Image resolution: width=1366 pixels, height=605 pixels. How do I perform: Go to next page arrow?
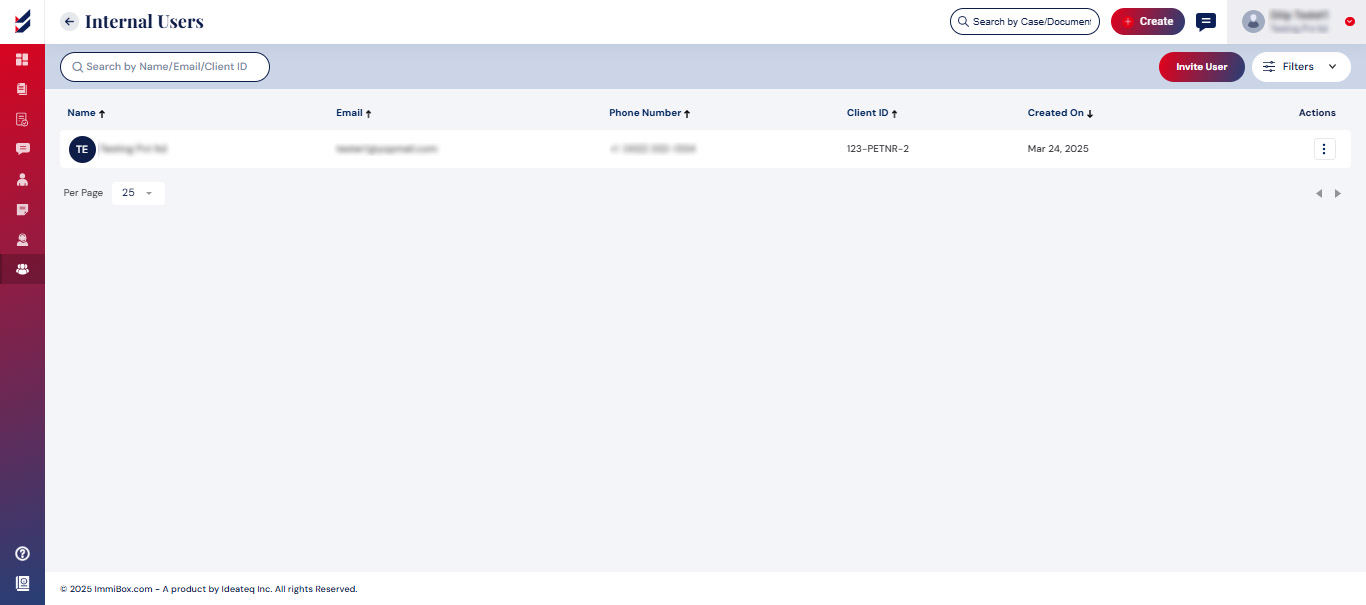click(1338, 193)
